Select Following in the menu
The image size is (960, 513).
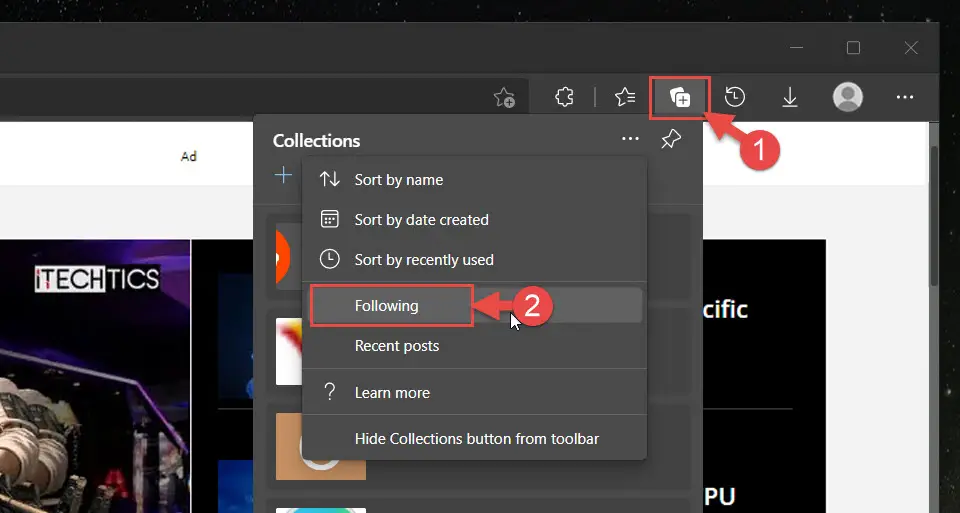point(474,305)
